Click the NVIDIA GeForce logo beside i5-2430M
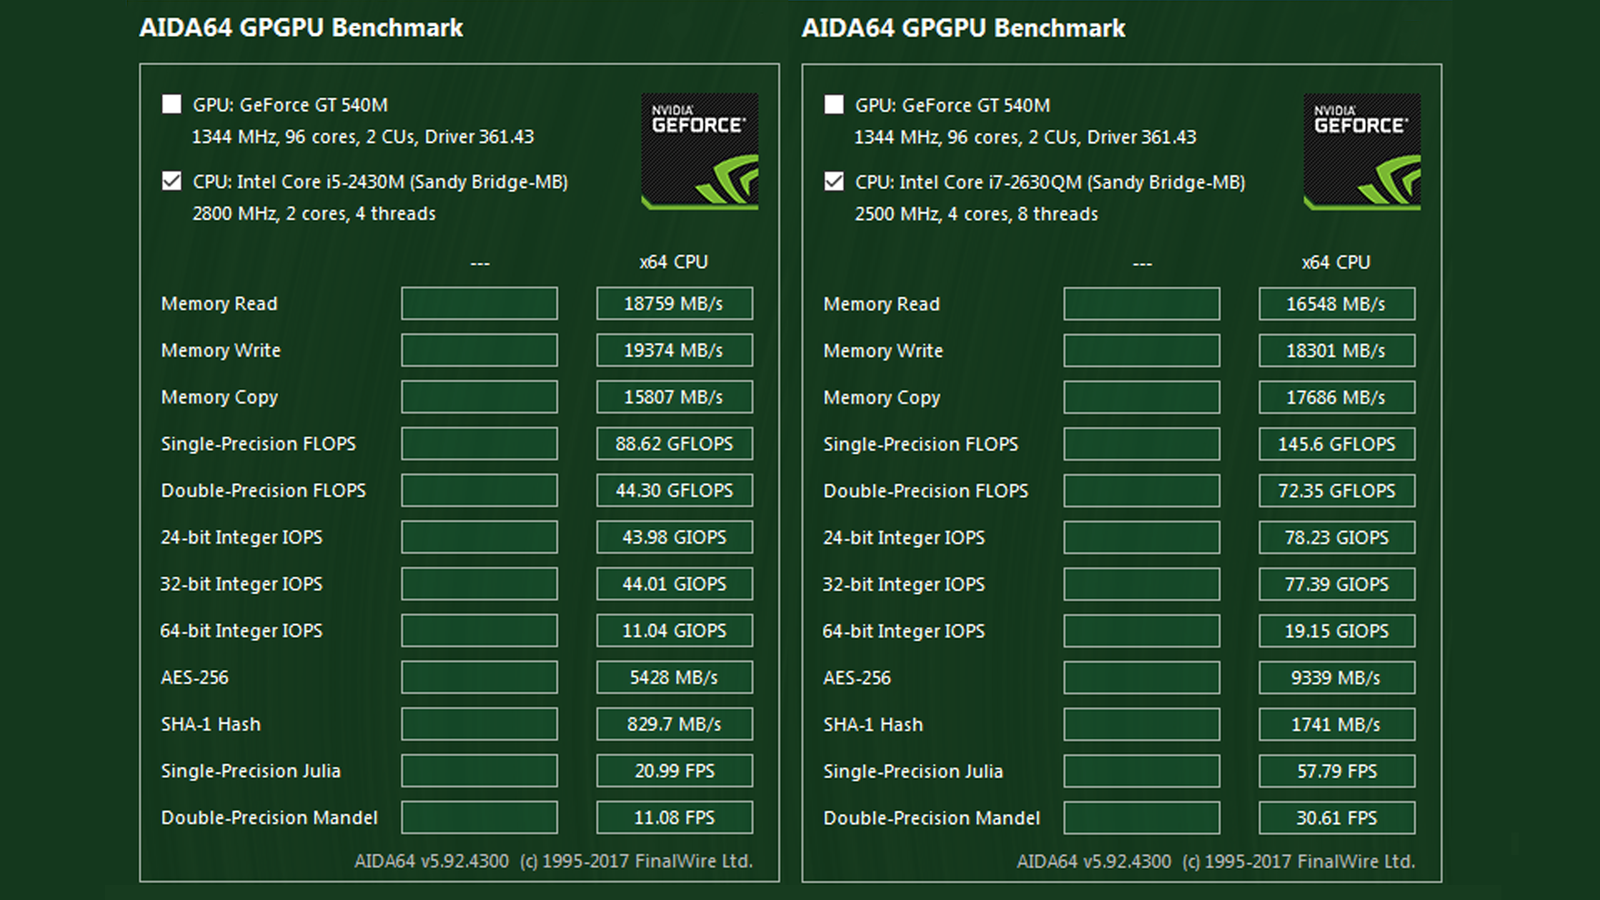 [x=699, y=151]
